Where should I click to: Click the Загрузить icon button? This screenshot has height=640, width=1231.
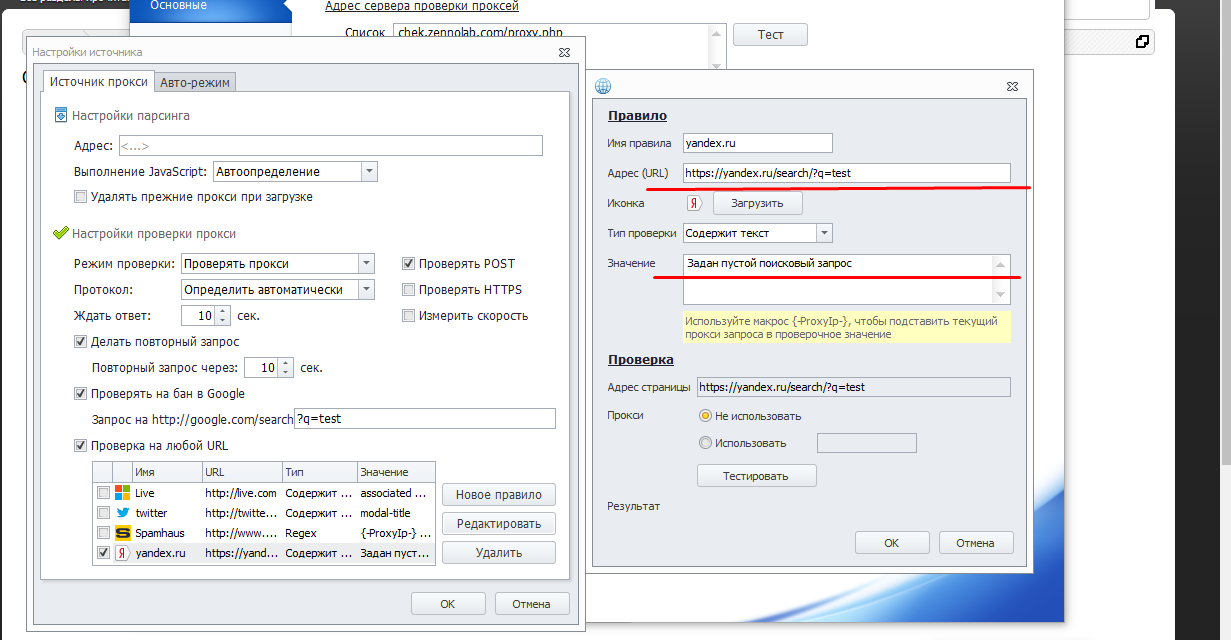click(x=757, y=203)
